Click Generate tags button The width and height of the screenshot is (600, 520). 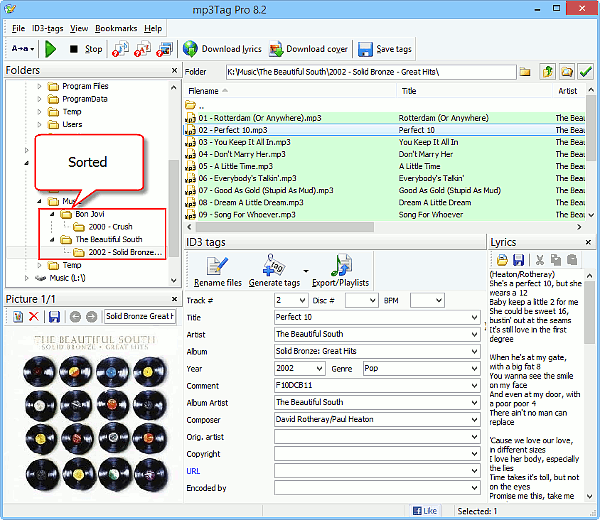274,271
